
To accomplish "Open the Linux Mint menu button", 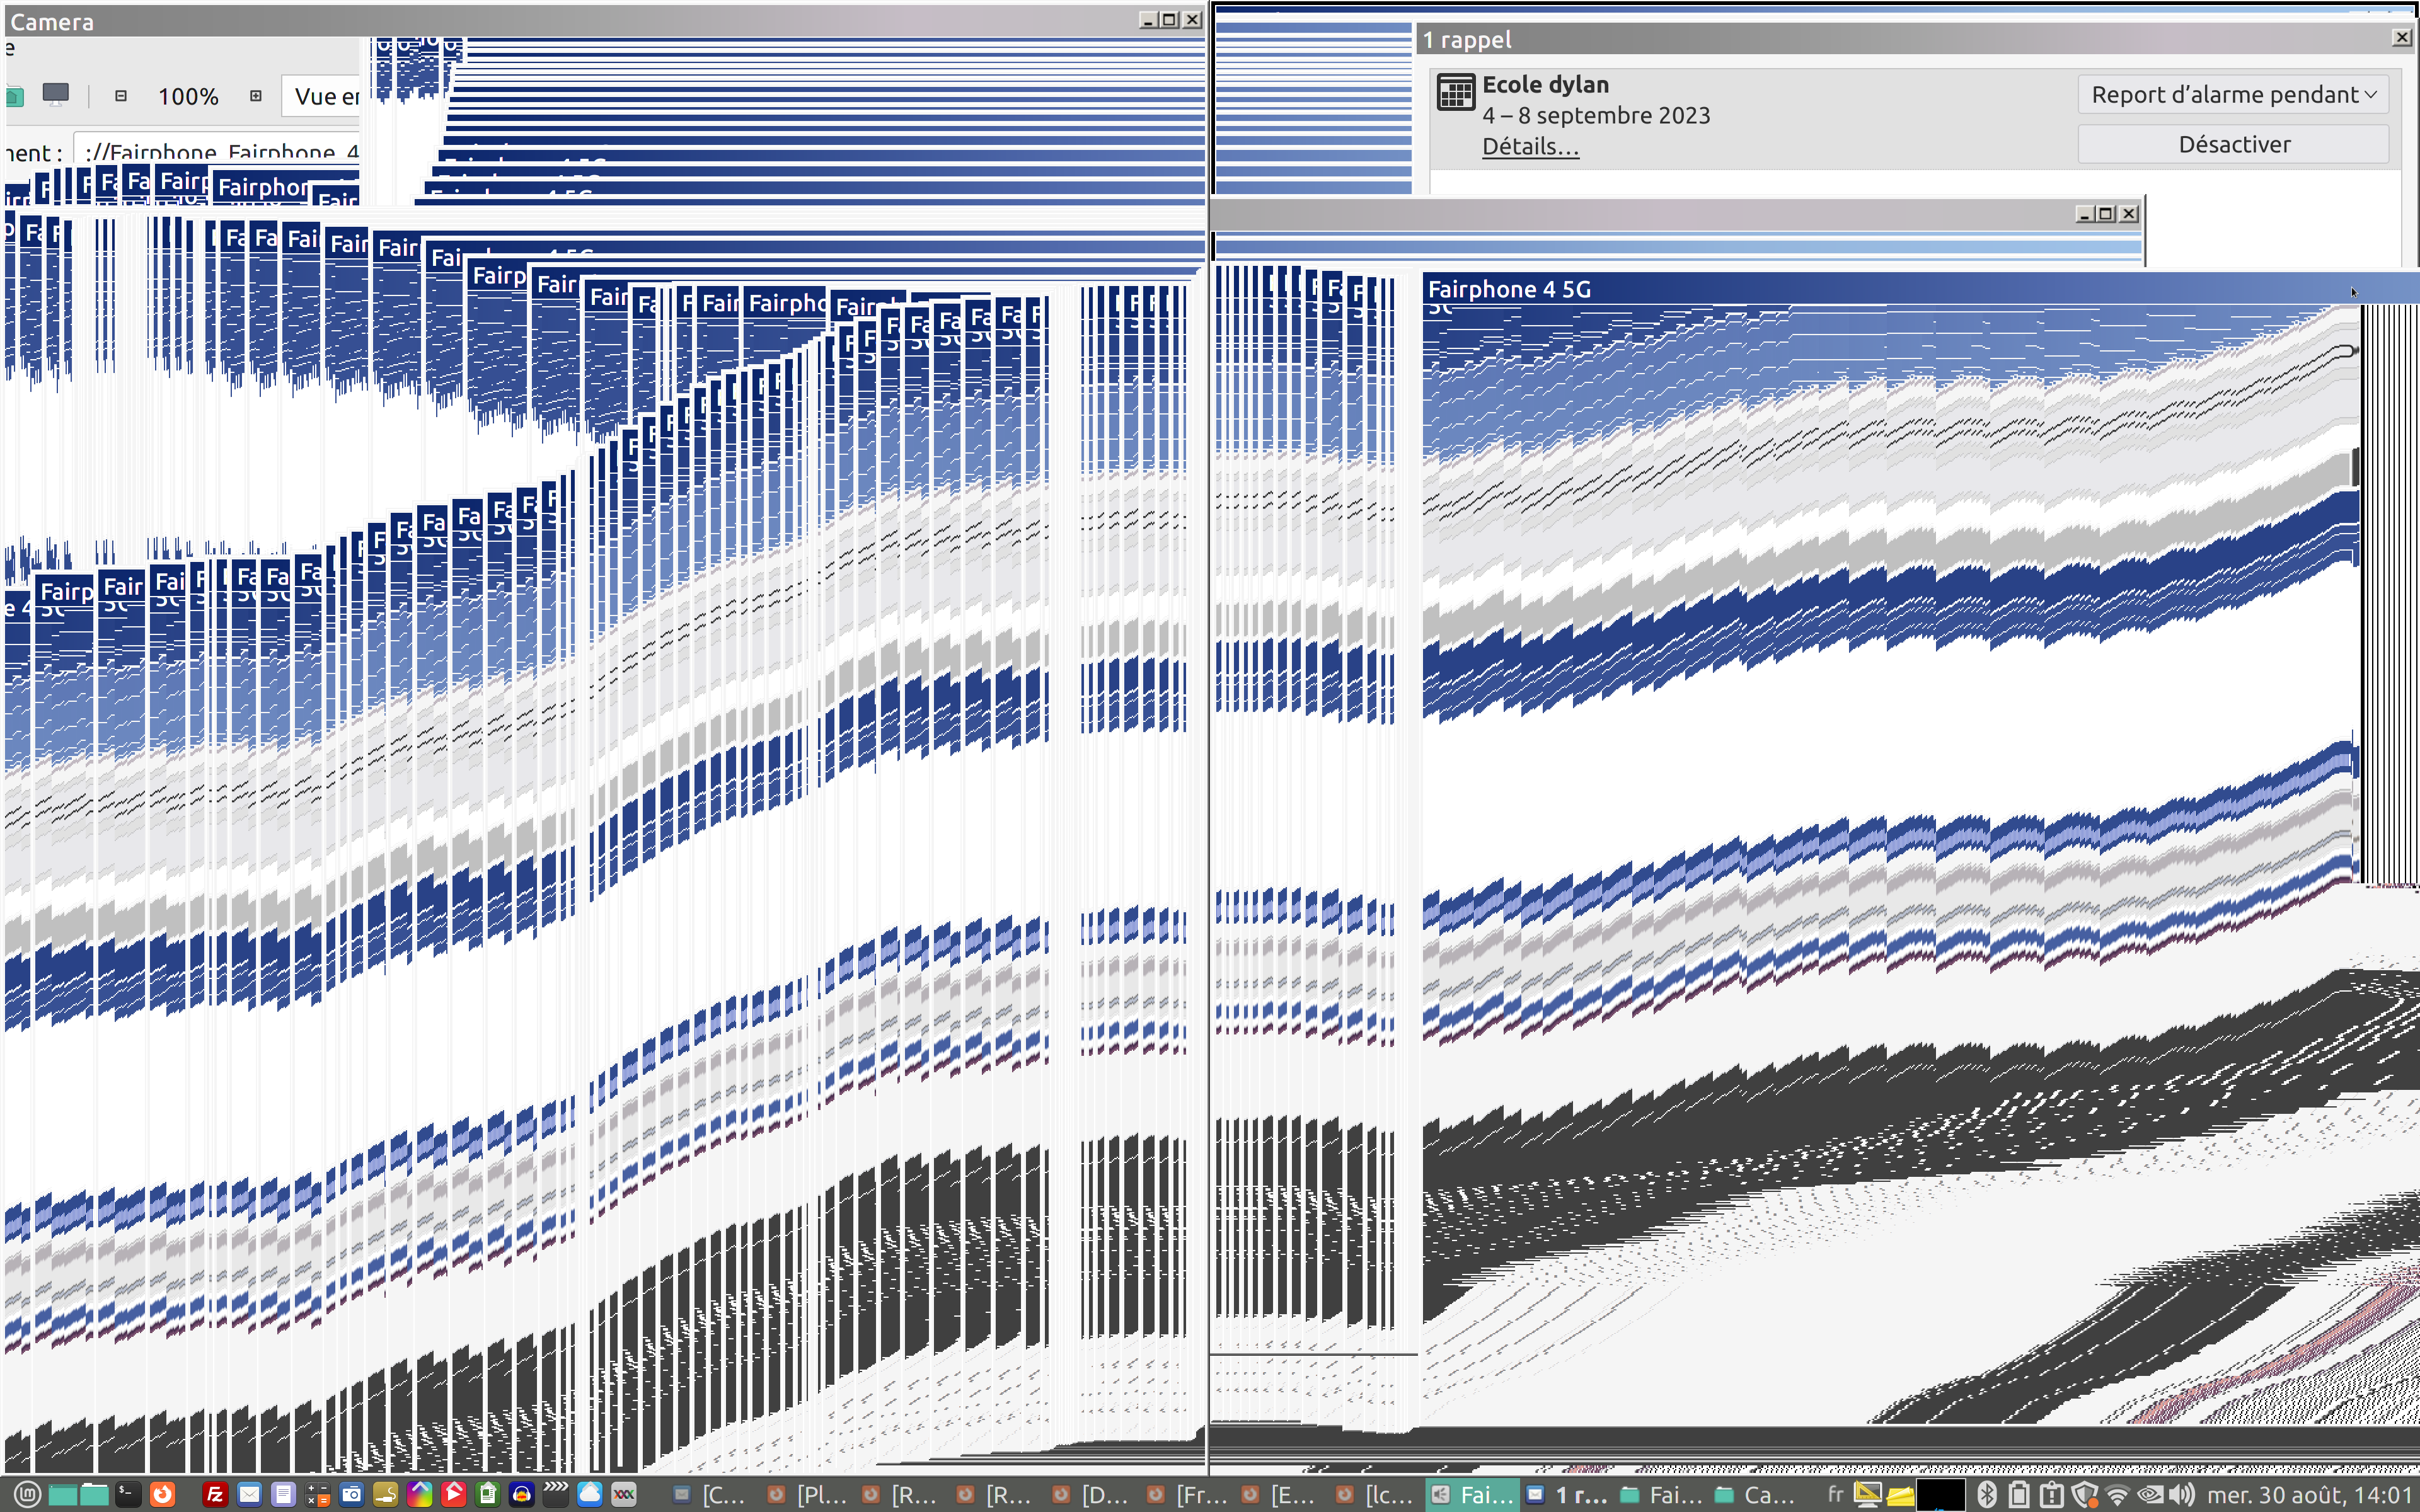I will click(x=27, y=1494).
